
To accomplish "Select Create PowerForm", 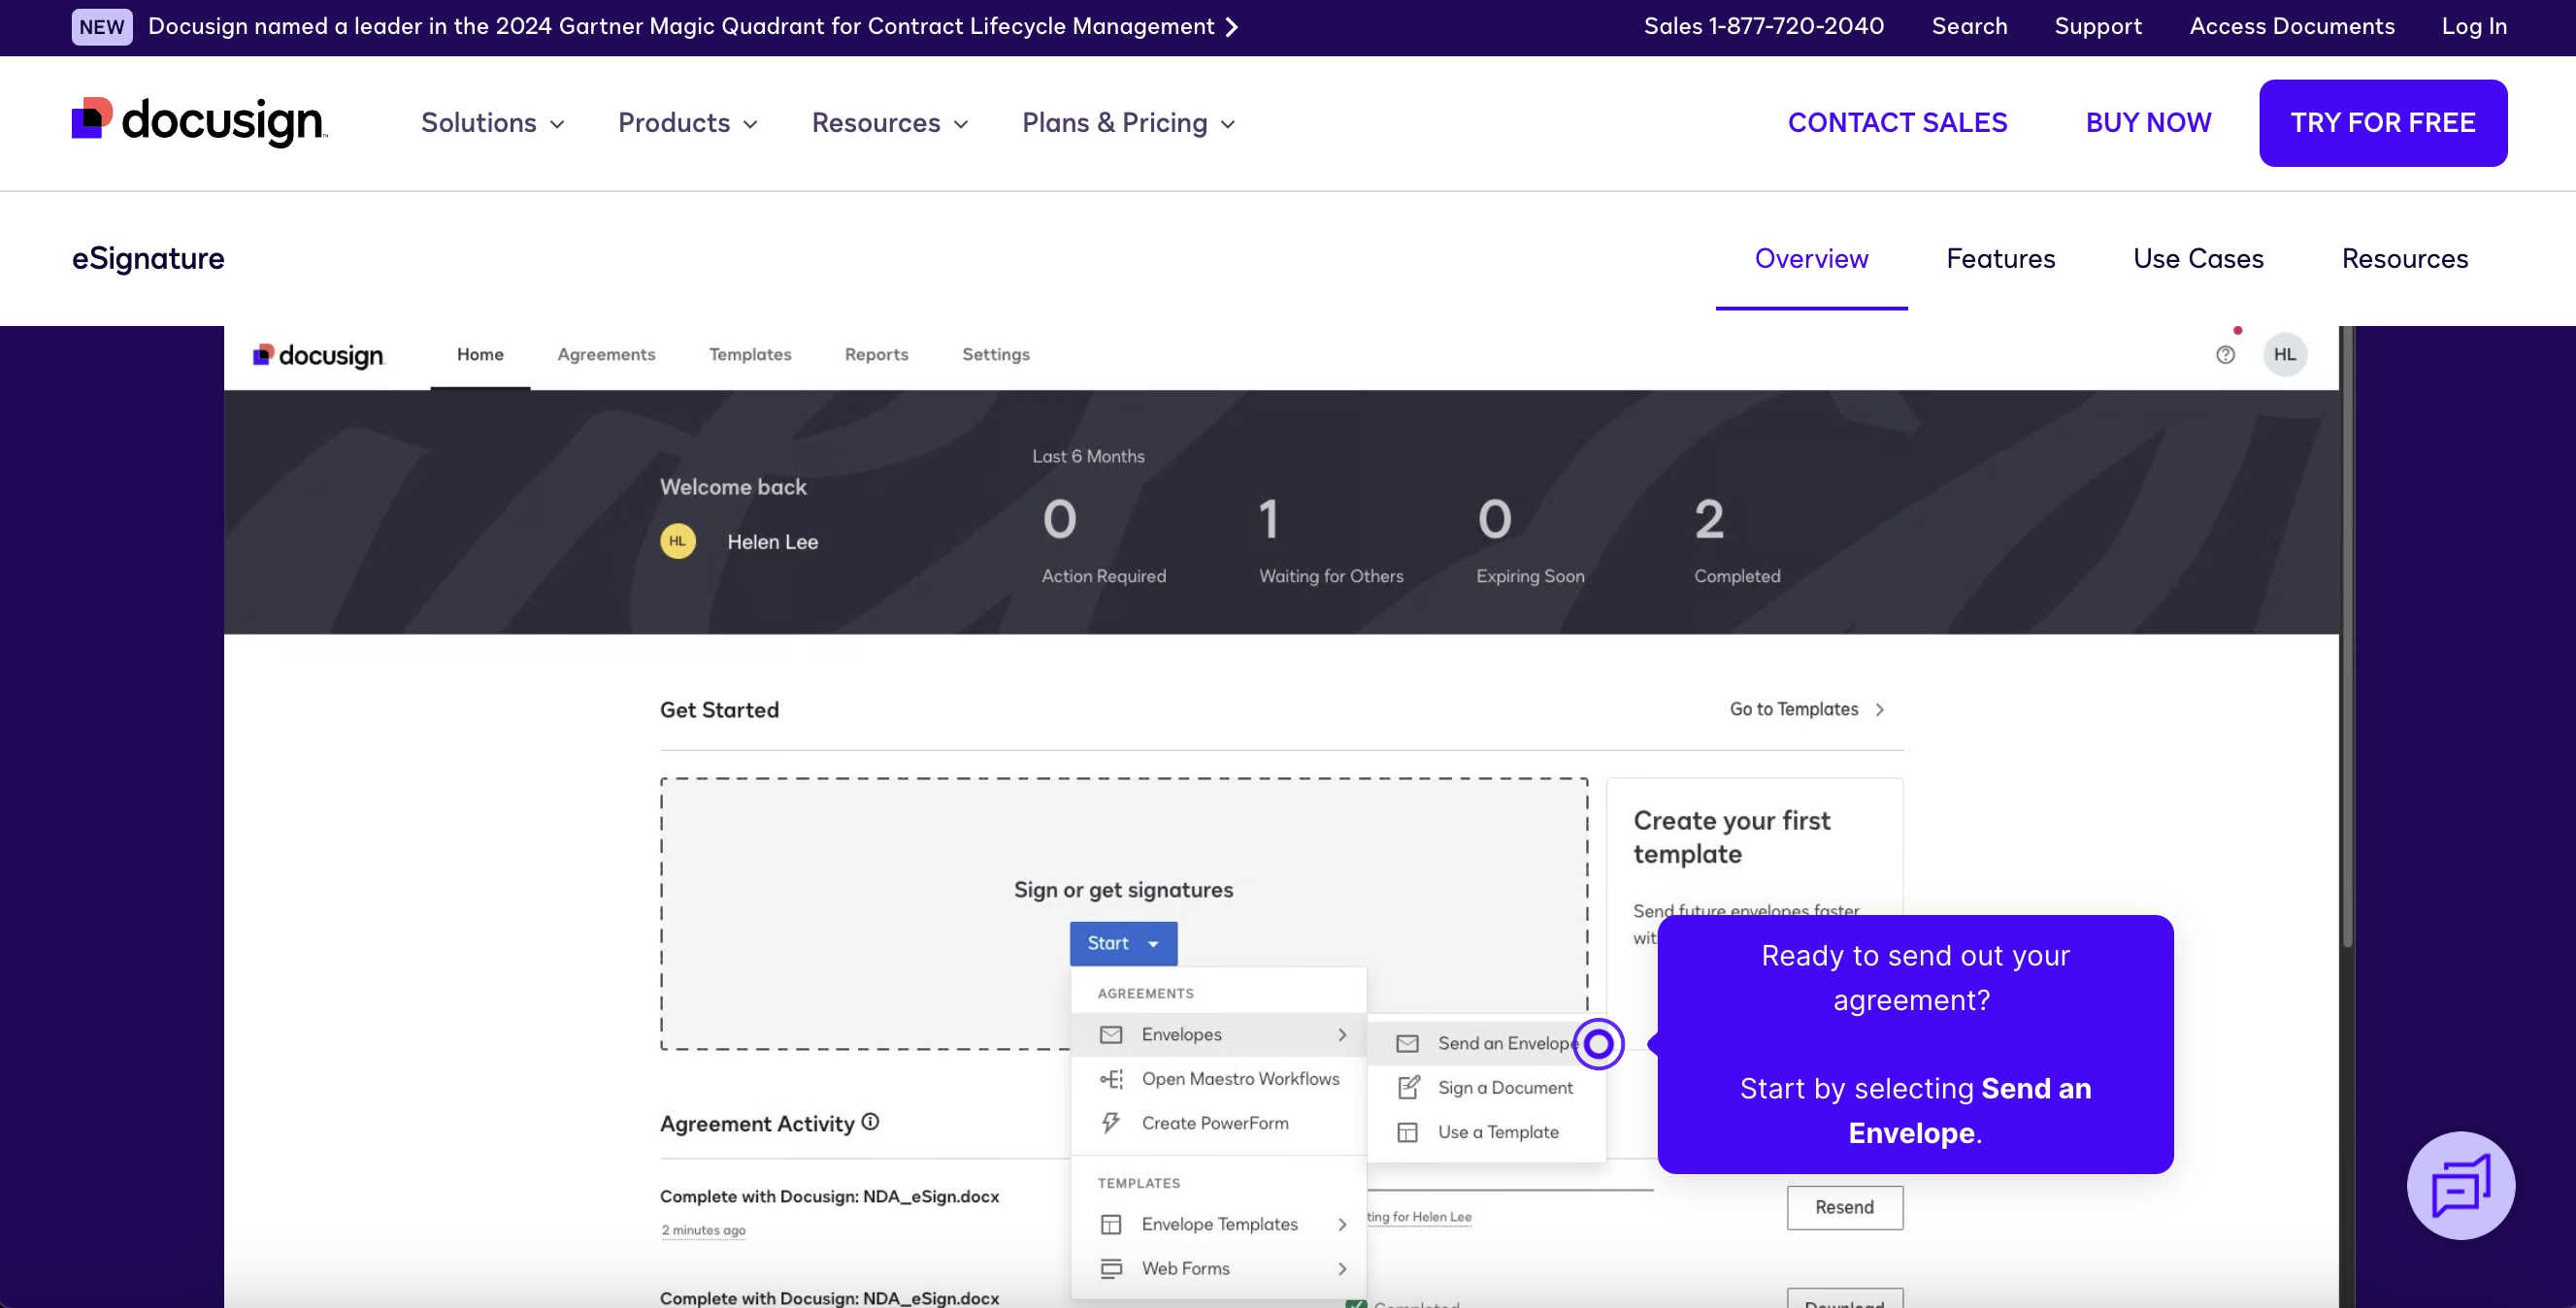I will pos(1218,1122).
